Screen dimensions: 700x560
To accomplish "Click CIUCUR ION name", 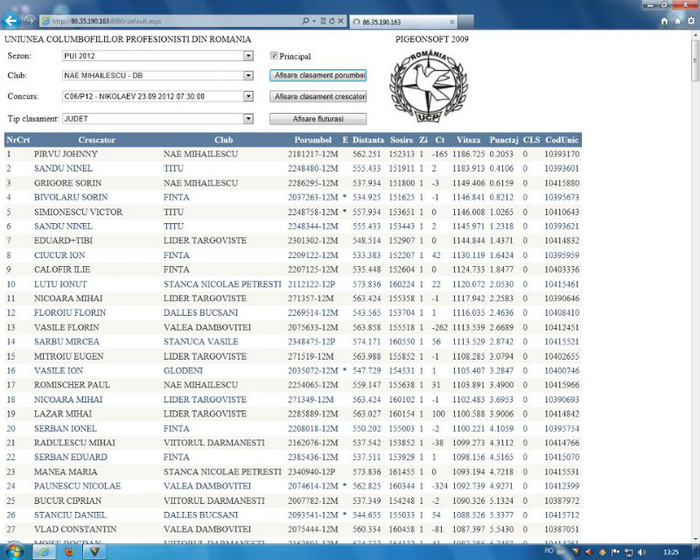I will [59, 255].
